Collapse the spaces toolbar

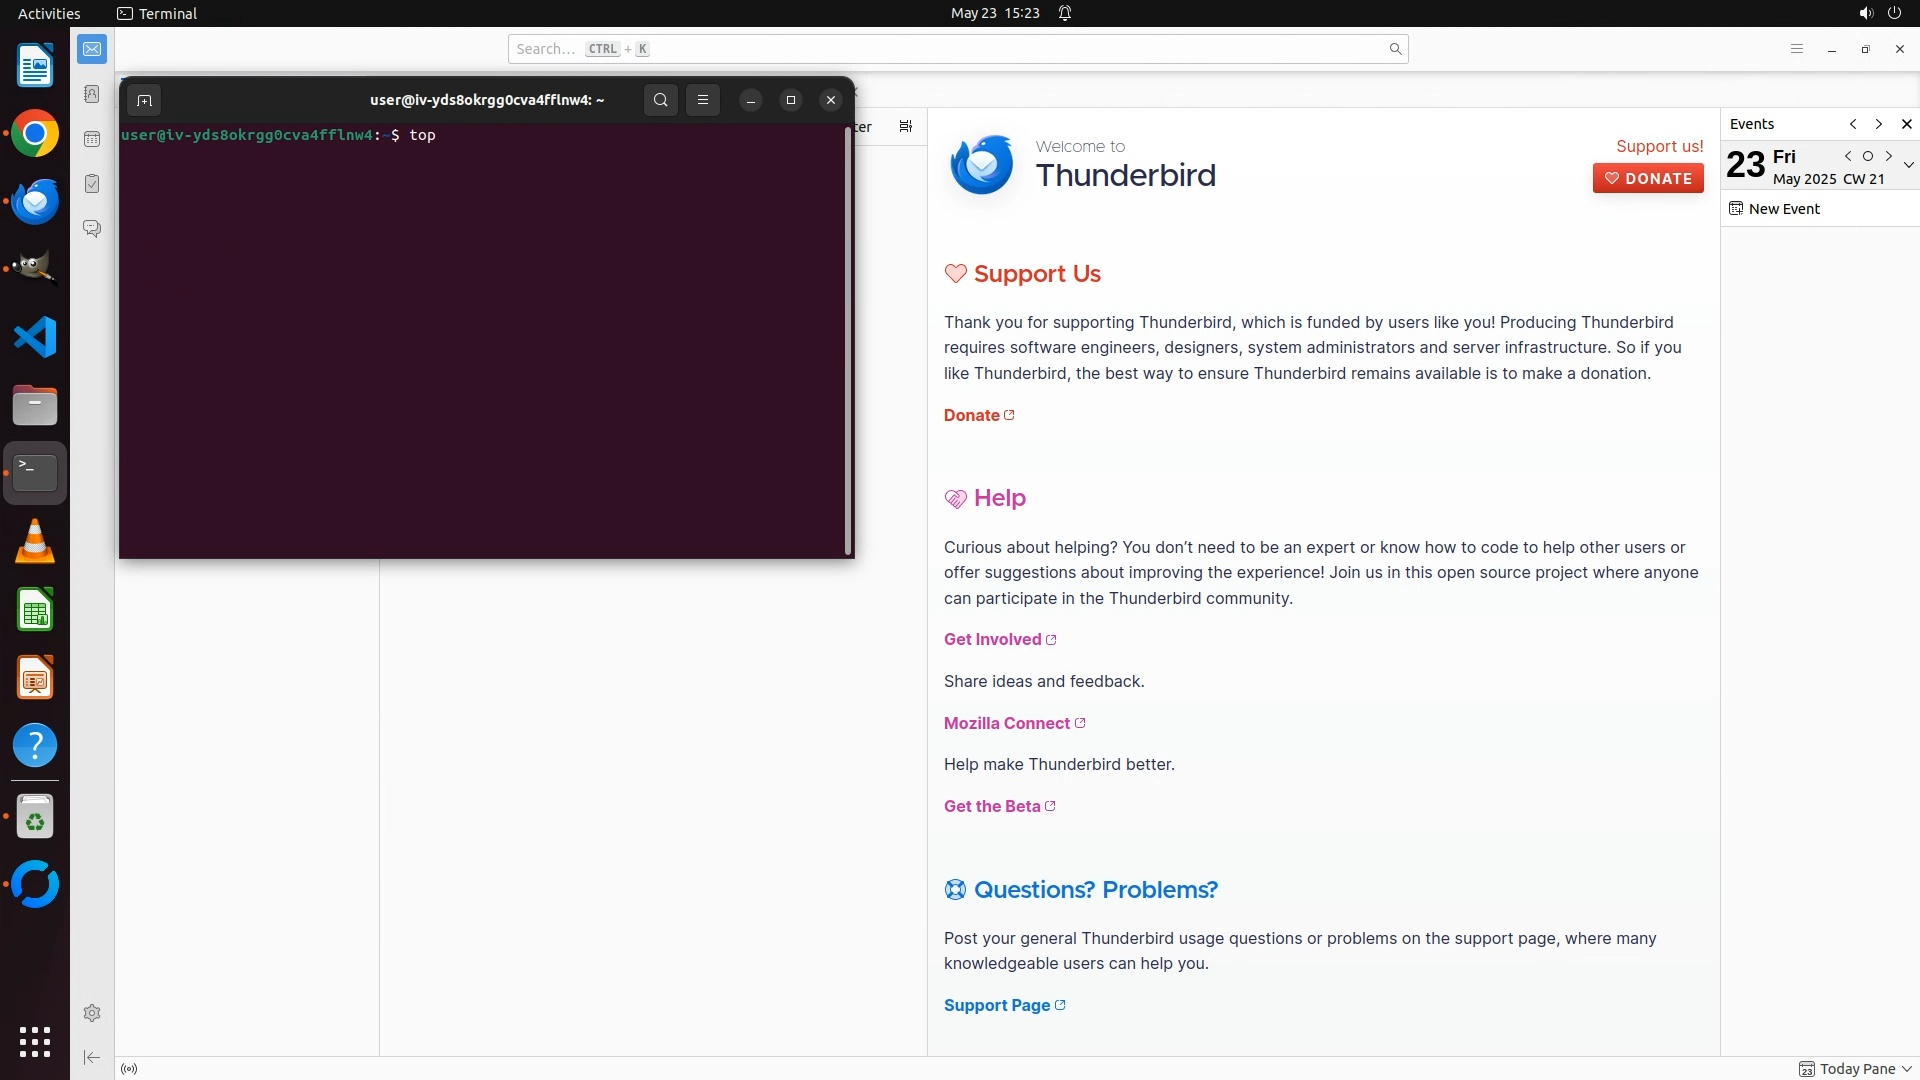pos(92,1057)
